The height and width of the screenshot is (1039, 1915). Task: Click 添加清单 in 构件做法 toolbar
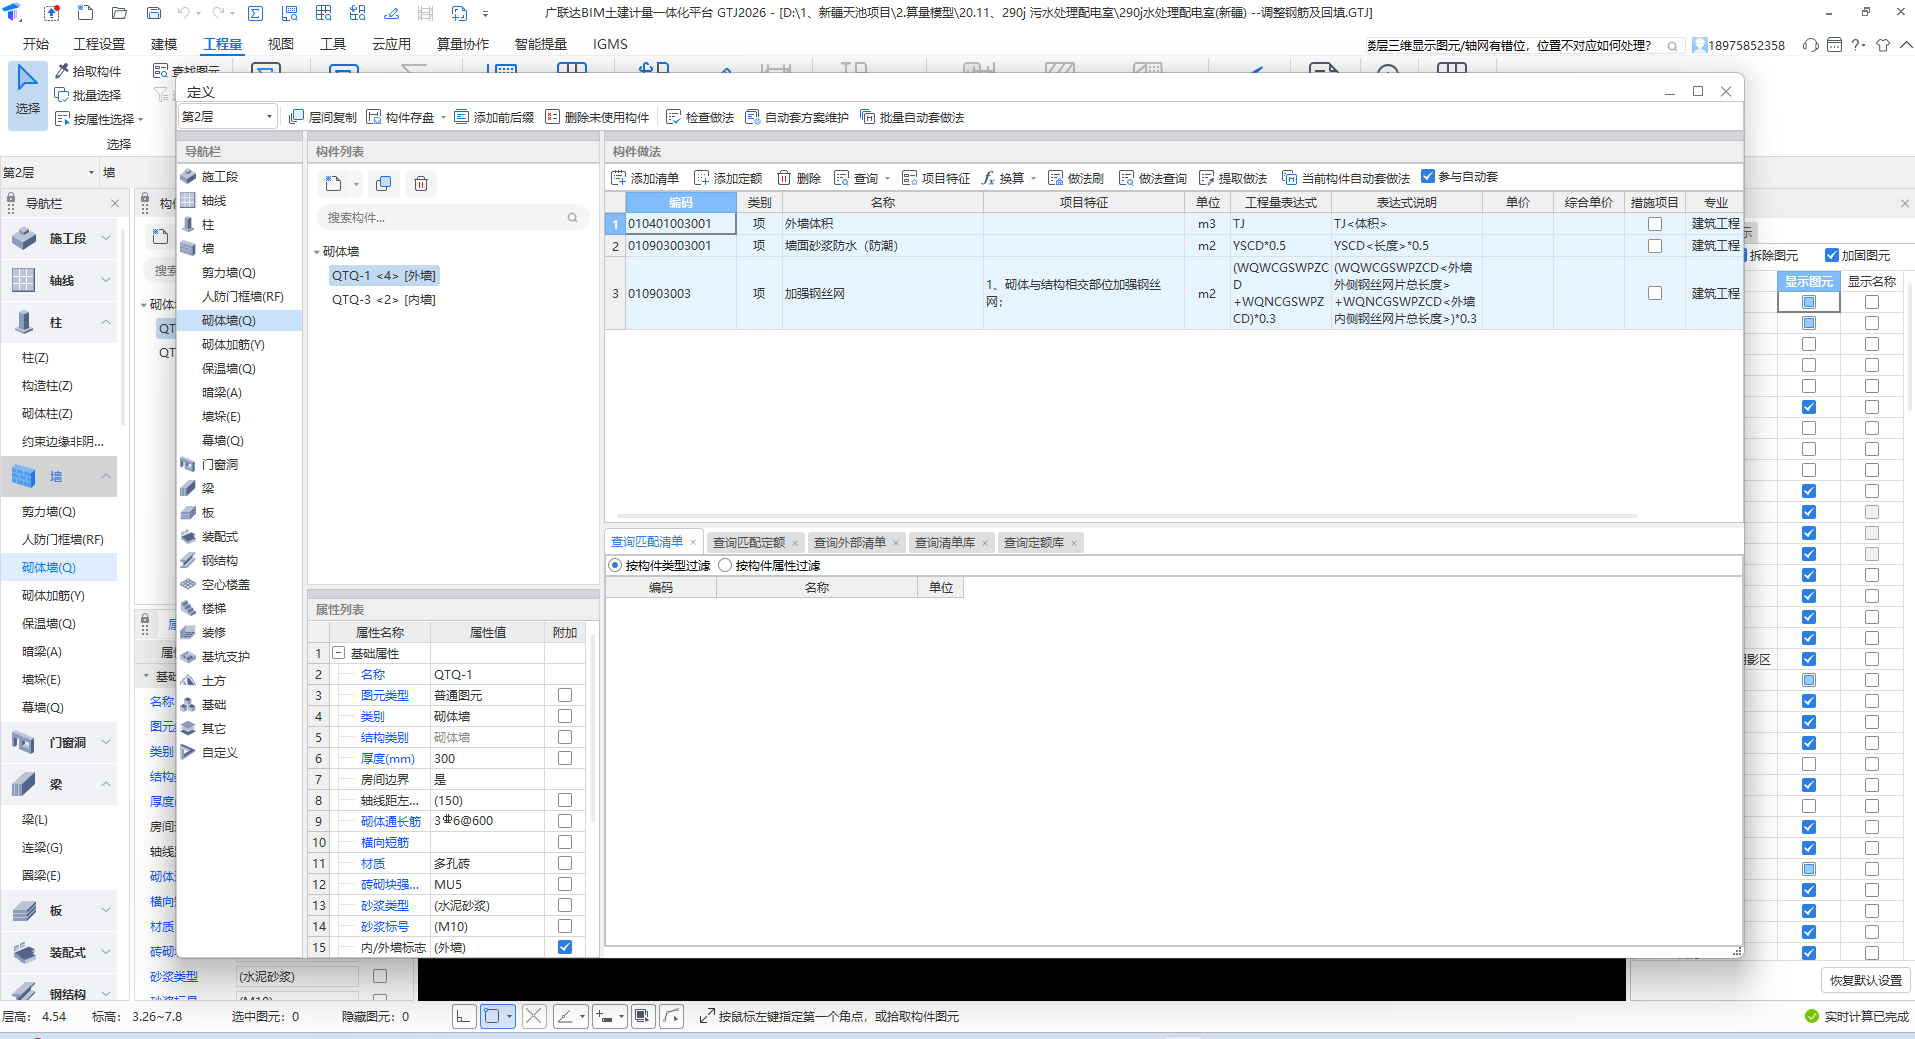[x=645, y=178]
